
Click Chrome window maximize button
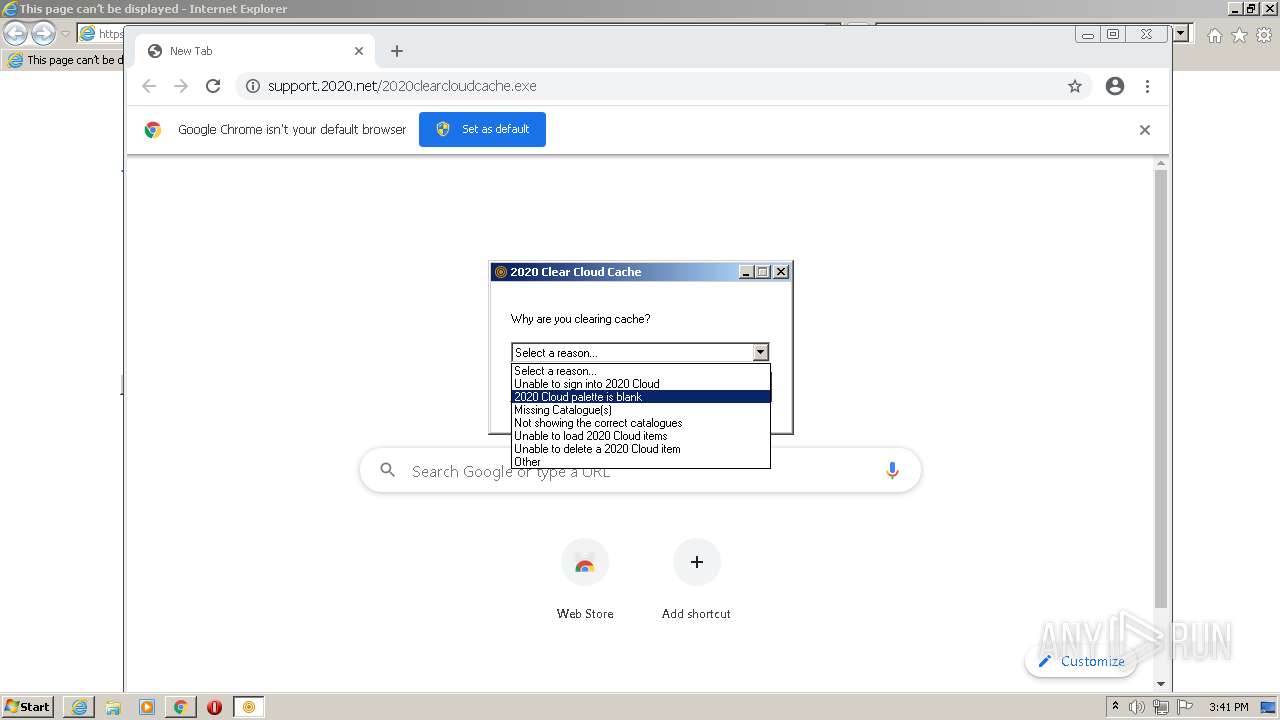point(1113,34)
